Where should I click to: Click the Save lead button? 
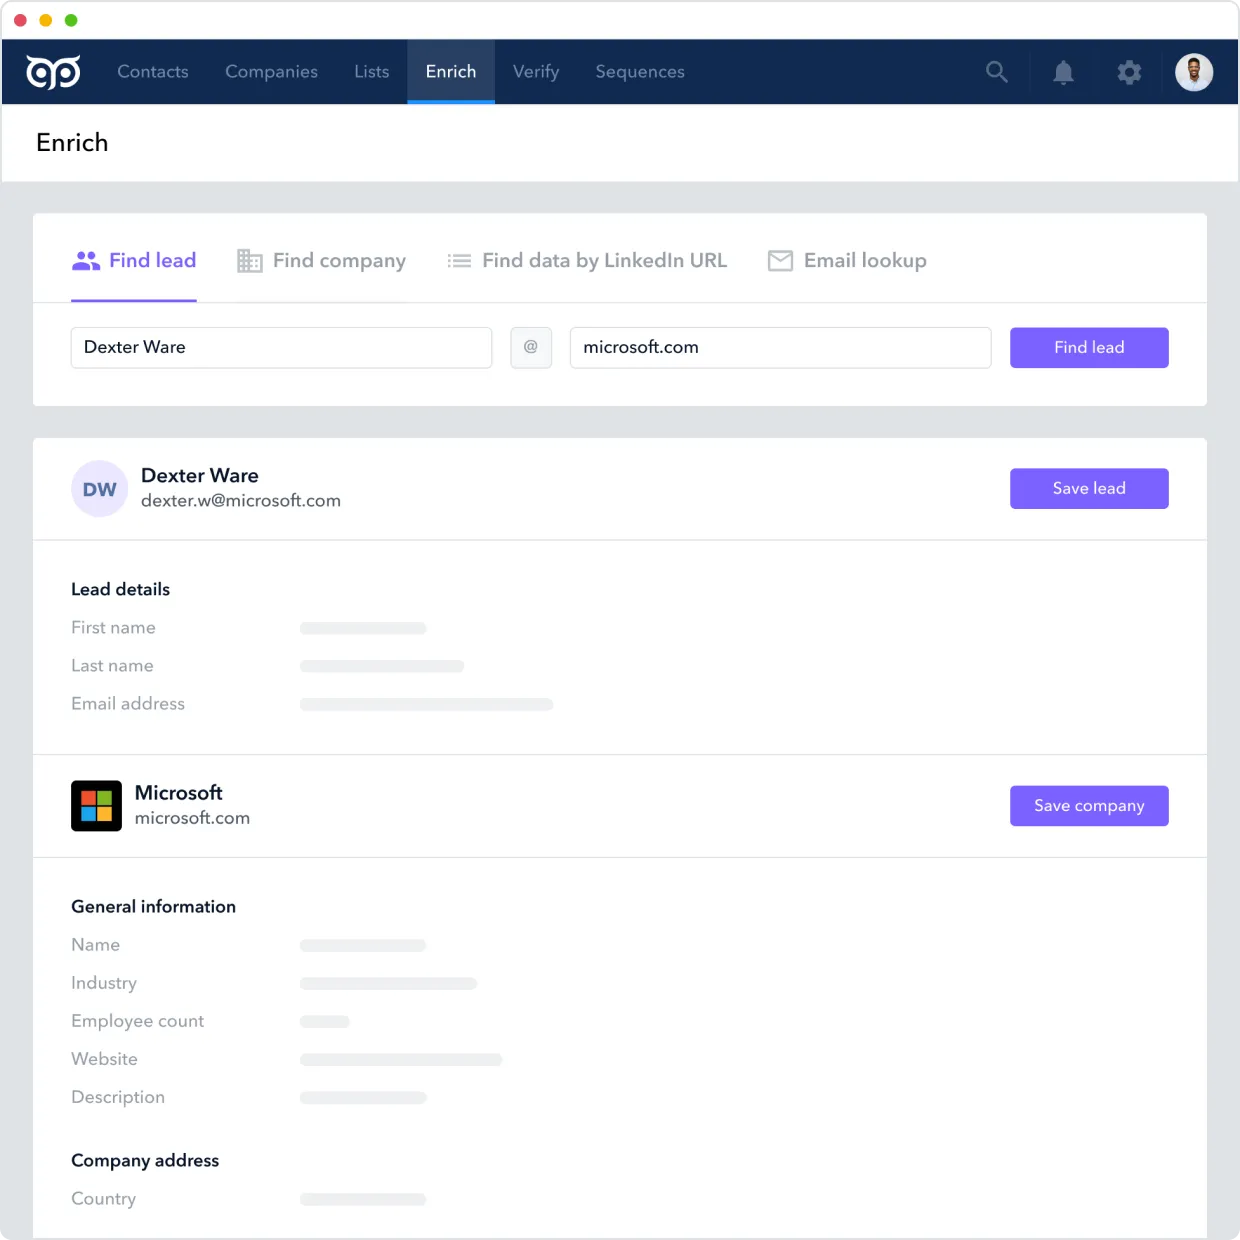coord(1089,489)
